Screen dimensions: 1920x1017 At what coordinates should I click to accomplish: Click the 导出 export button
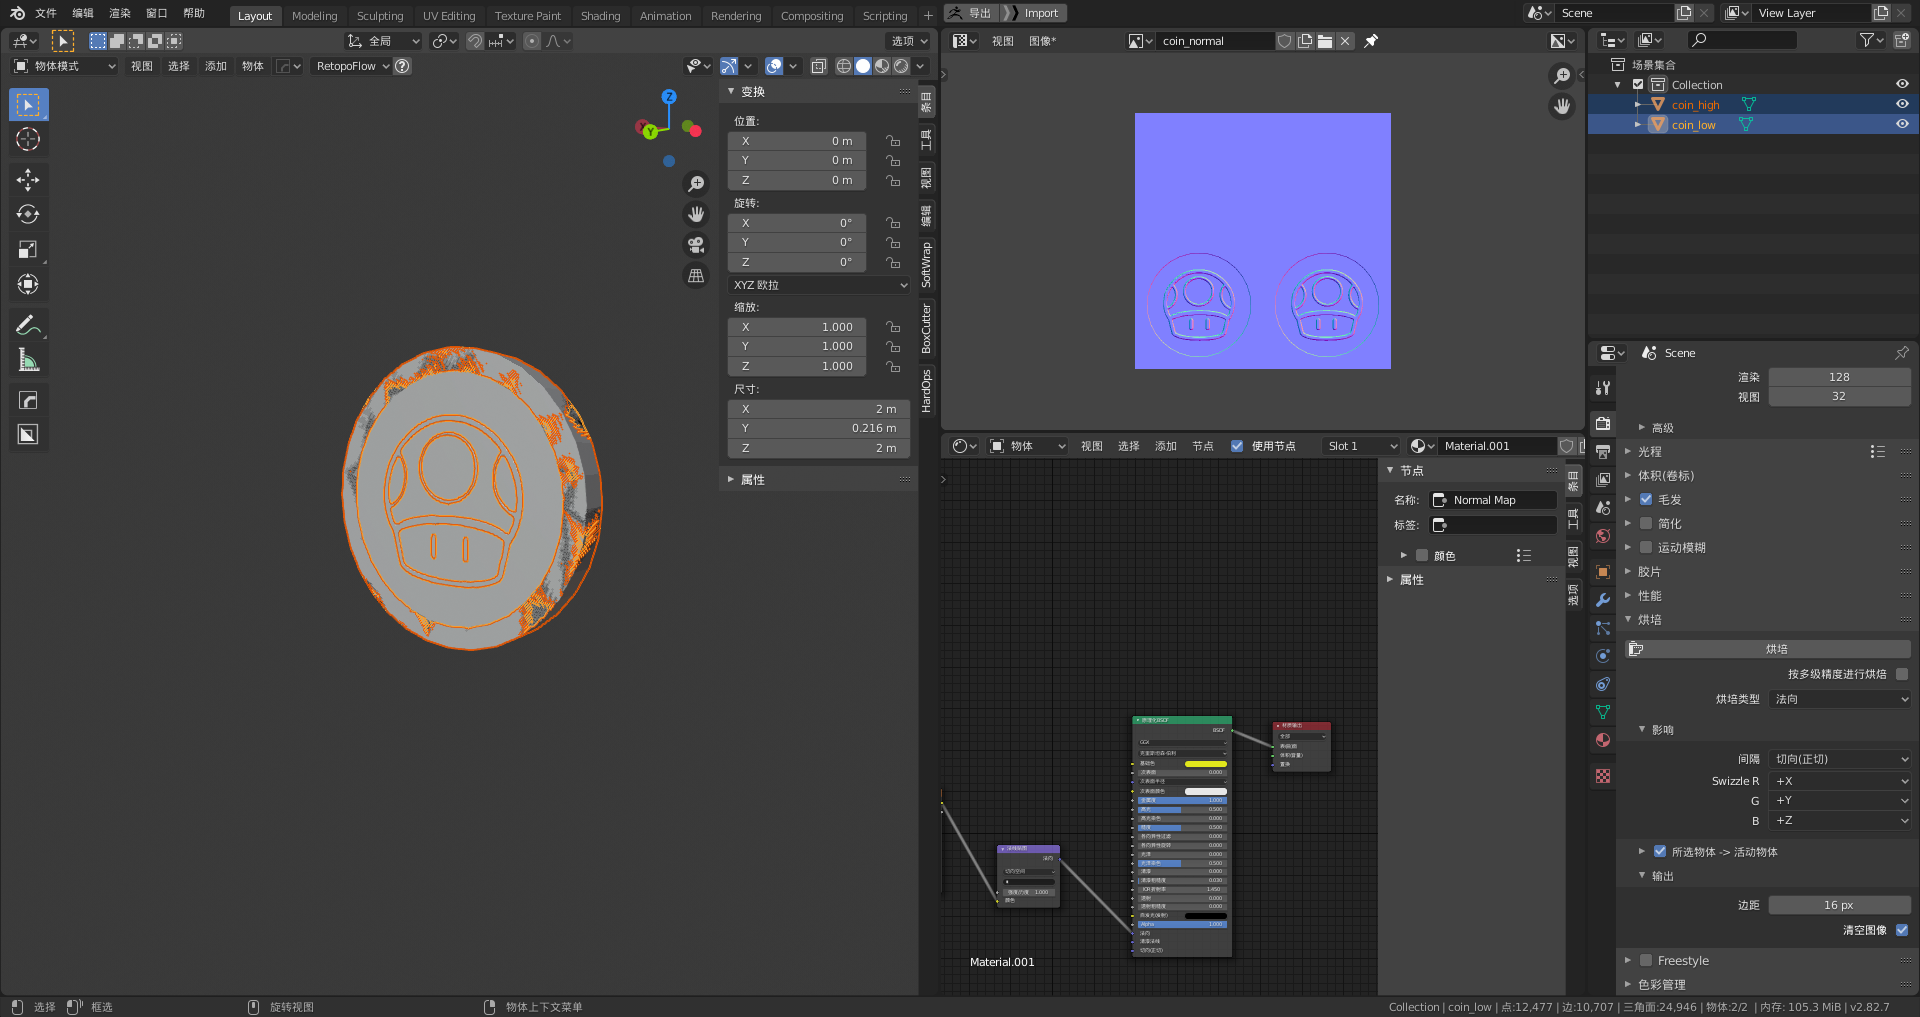click(x=972, y=13)
